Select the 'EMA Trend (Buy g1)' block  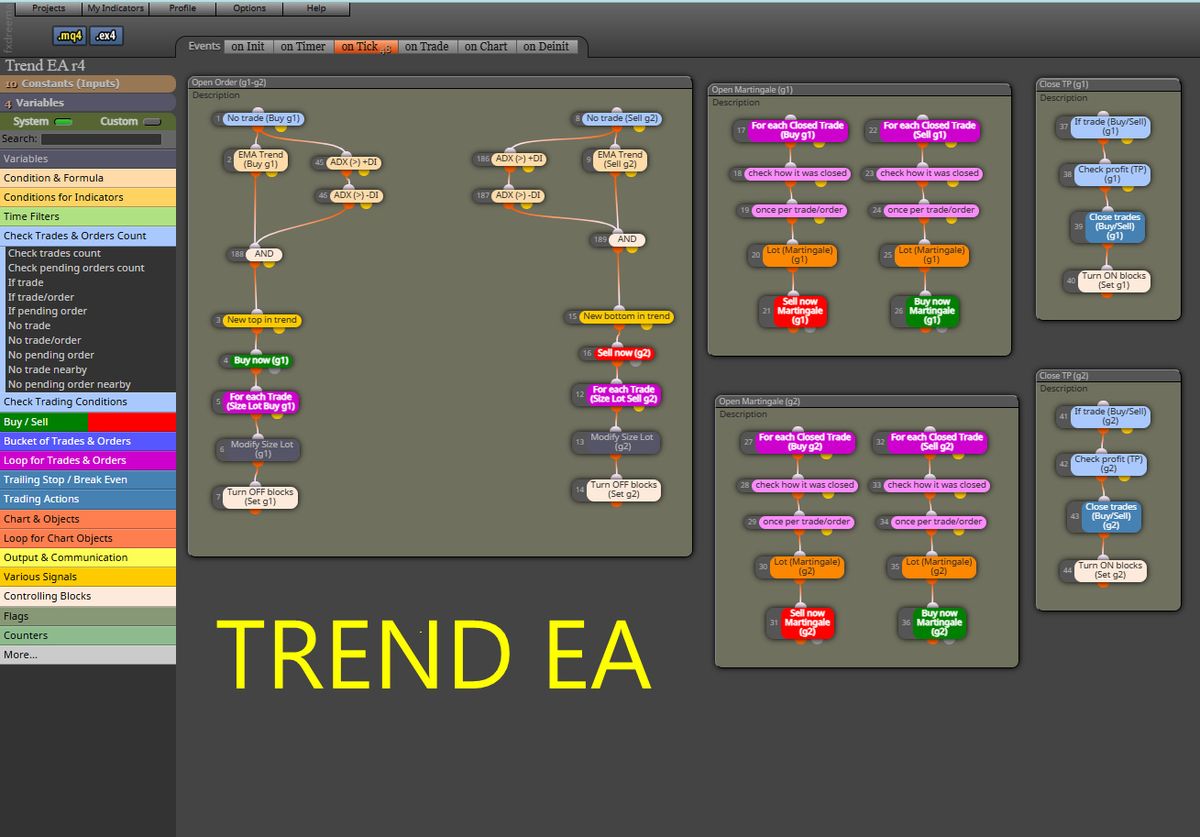coord(262,159)
